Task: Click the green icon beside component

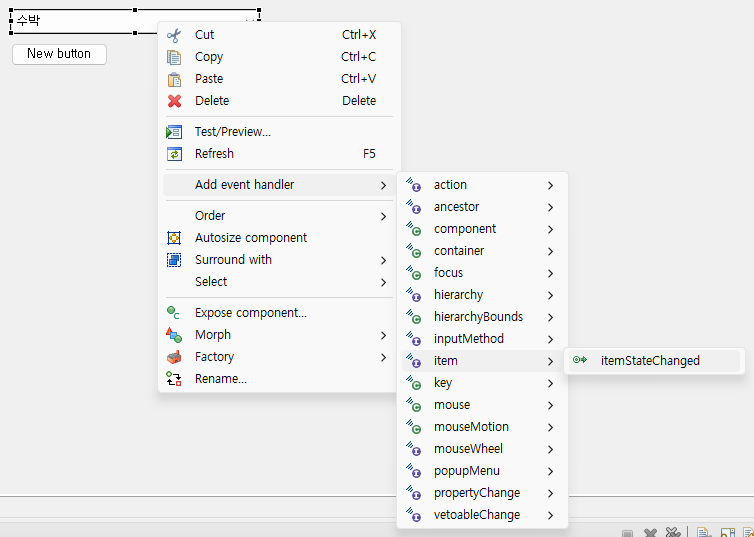Action: 414,229
